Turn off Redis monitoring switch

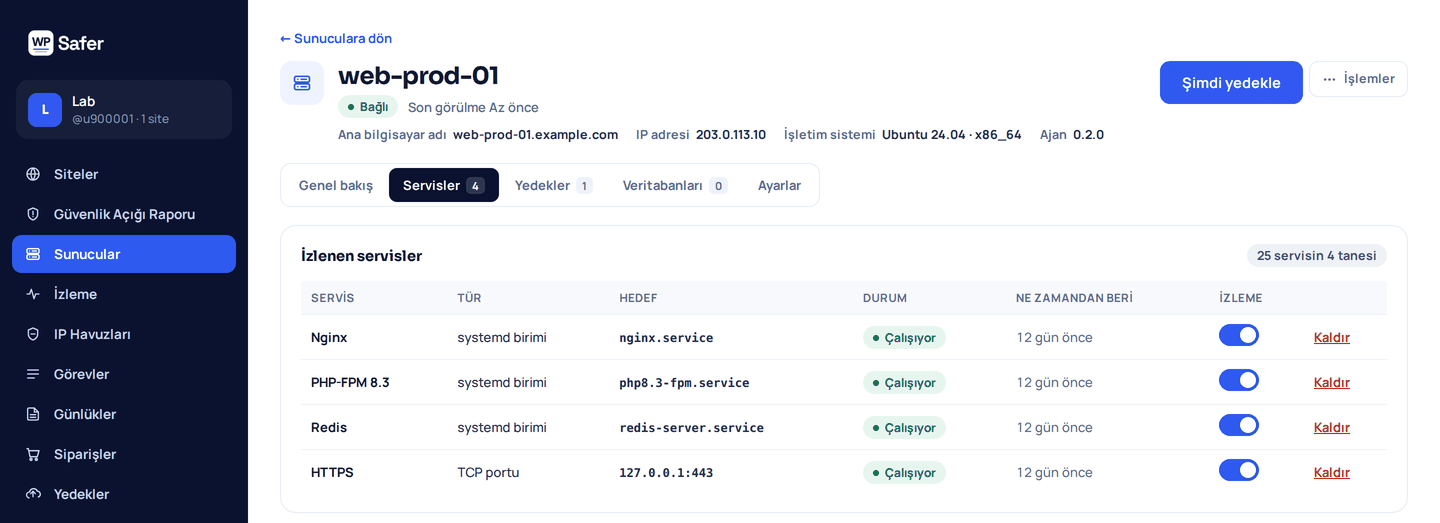pyautogui.click(x=1239, y=425)
